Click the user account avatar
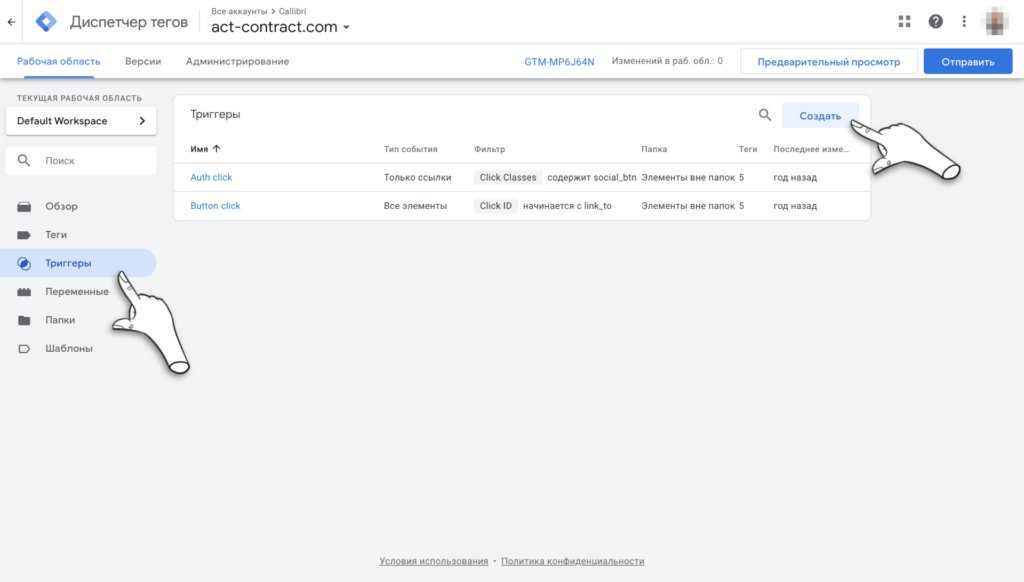The image size is (1024, 582). pyautogui.click(x=996, y=21)
